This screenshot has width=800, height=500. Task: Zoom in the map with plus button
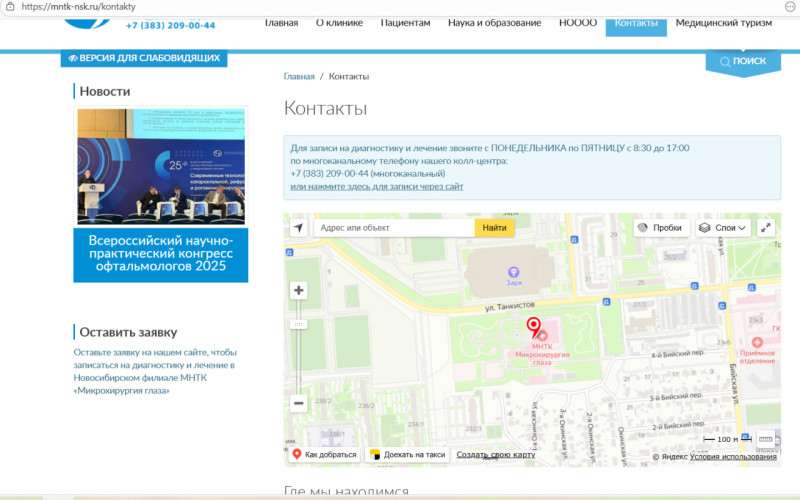click(298, 291)
